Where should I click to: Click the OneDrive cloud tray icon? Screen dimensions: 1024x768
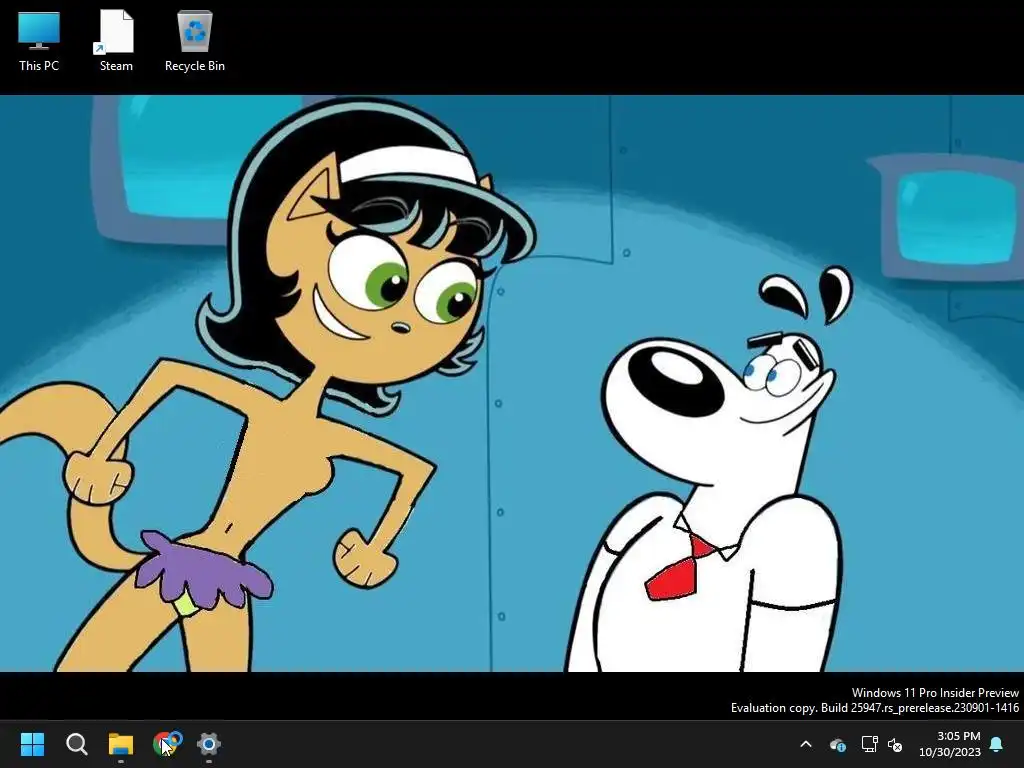pos(837,744)
